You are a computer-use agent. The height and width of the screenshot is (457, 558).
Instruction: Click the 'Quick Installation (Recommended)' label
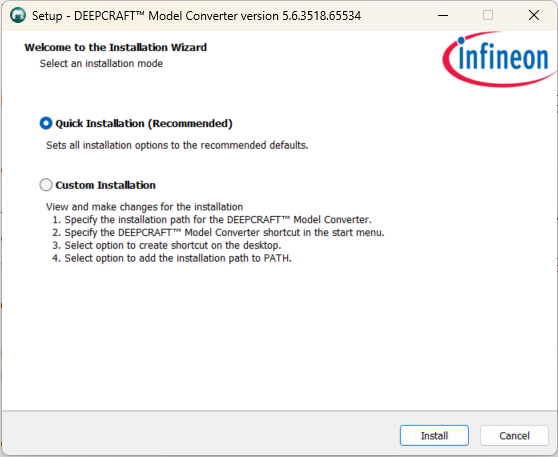(144, 124)
